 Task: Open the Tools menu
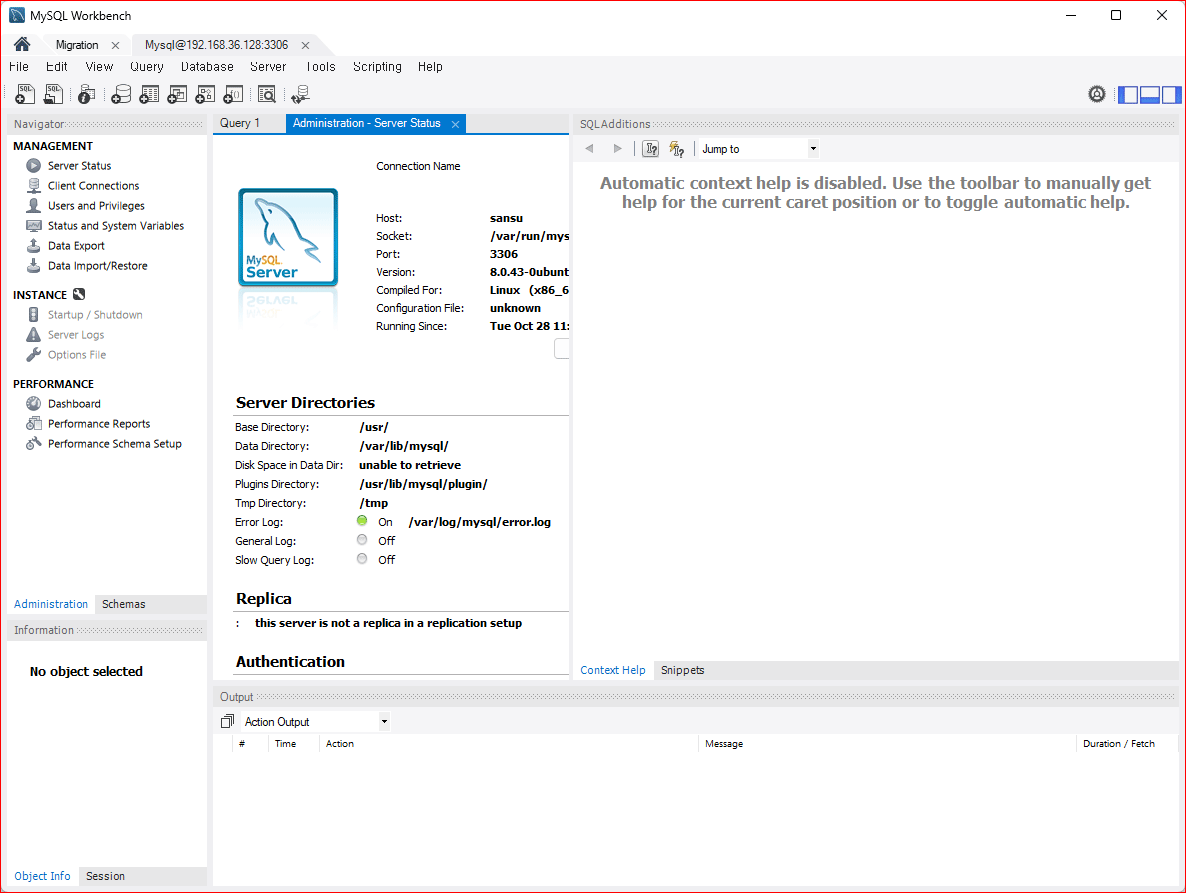click(321, 67)
